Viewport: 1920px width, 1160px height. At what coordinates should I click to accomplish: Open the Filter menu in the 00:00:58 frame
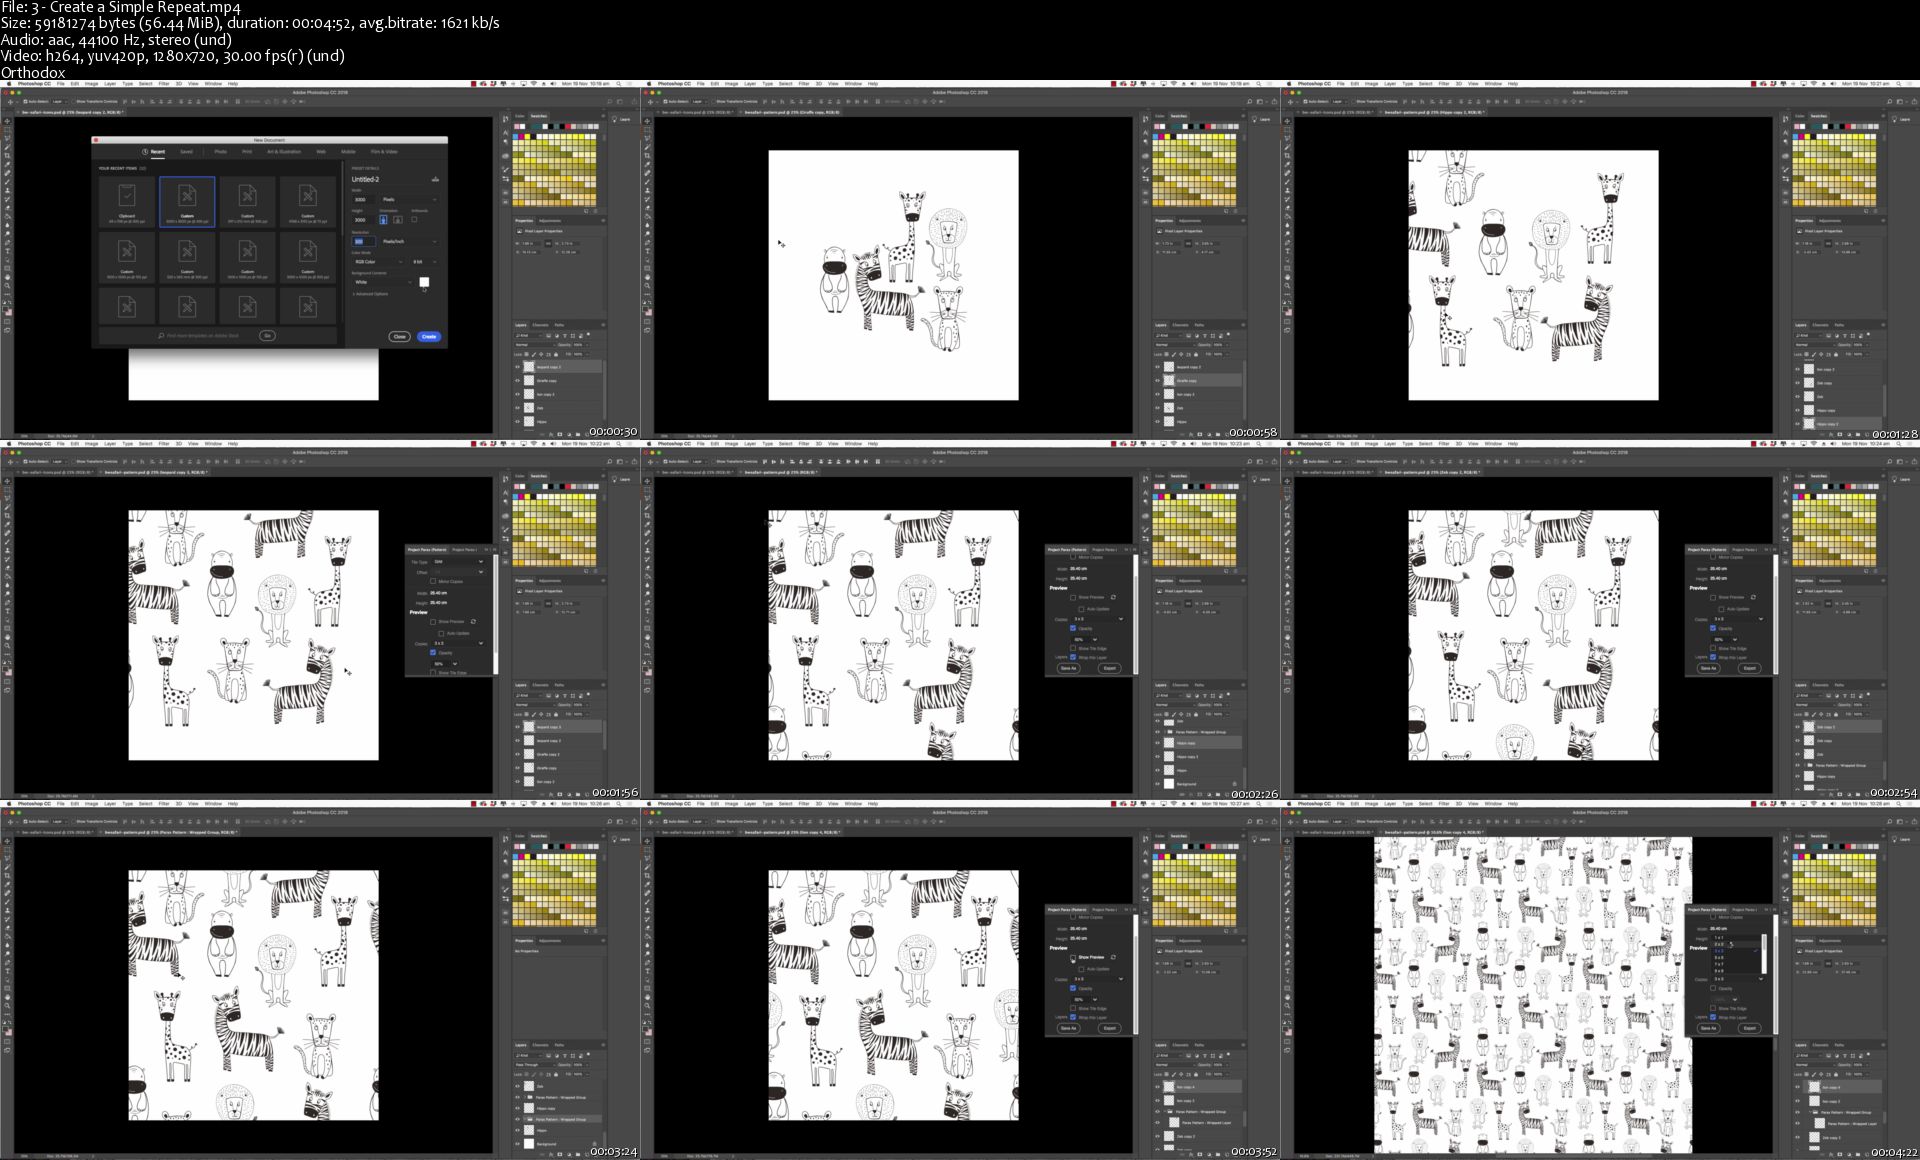click(x=804, y=83)
